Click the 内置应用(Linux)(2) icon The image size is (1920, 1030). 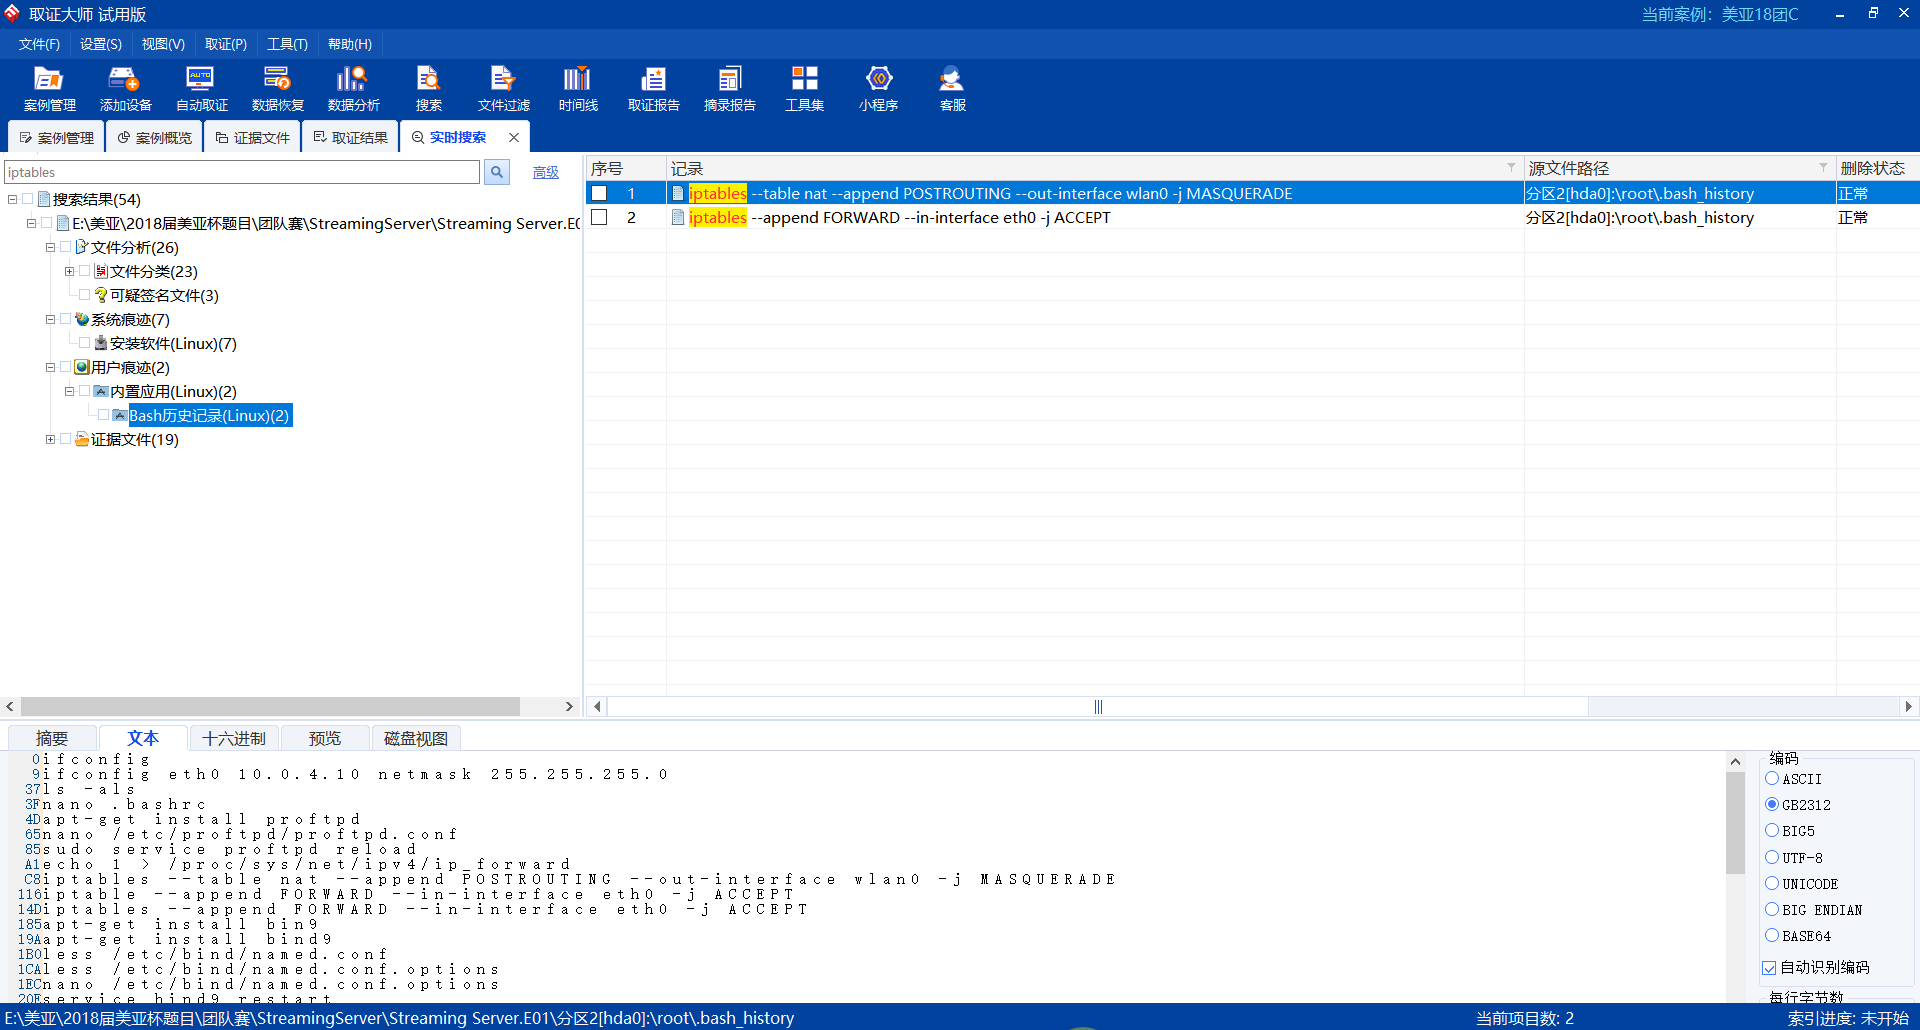(101, 391)
